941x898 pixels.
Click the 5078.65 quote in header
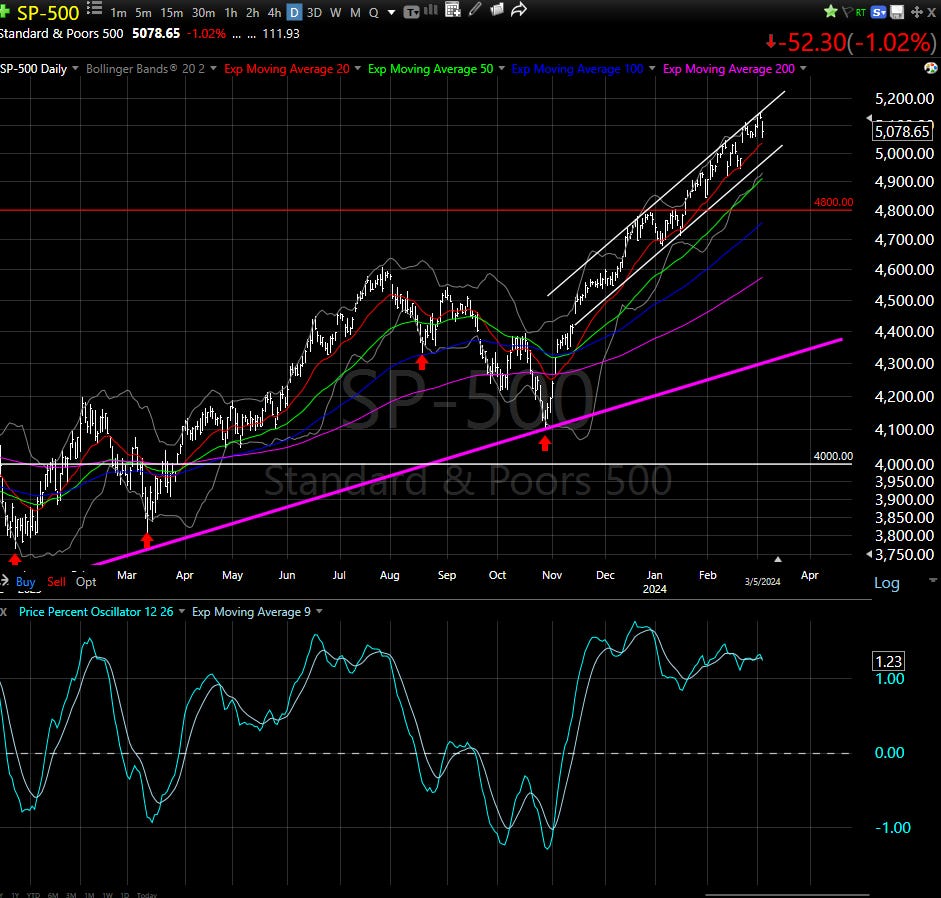(156, 34)
